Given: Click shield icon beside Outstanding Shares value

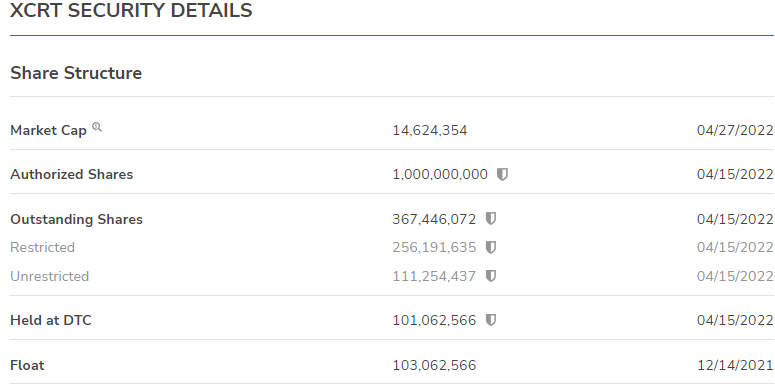Looking at the screenshot, I should click(x=490, y=219).
